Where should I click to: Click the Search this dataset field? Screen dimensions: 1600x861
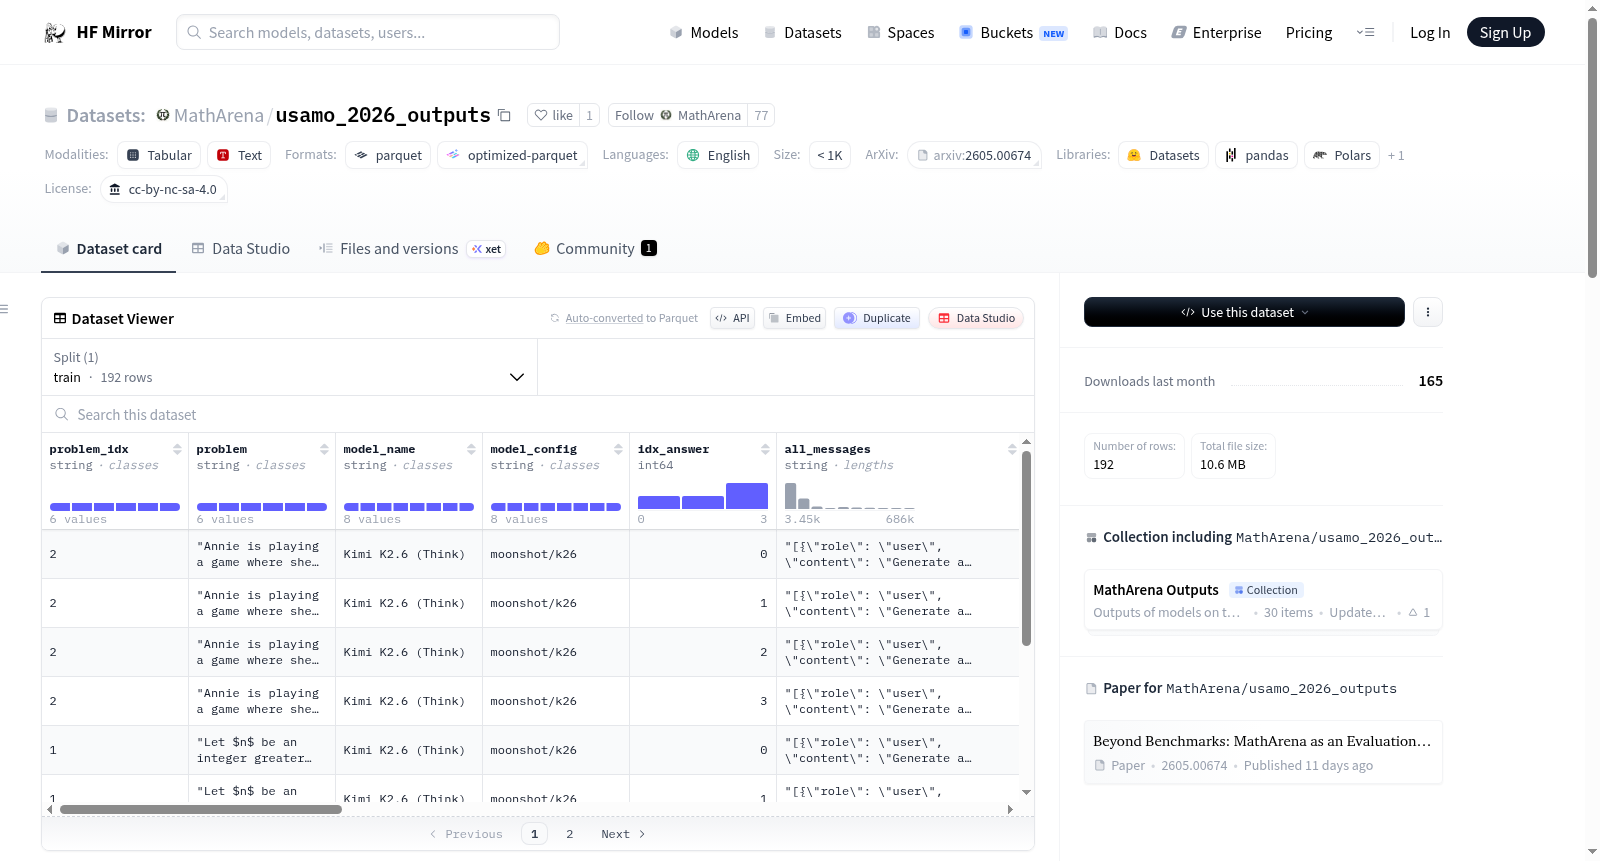[x=538, y=414]
